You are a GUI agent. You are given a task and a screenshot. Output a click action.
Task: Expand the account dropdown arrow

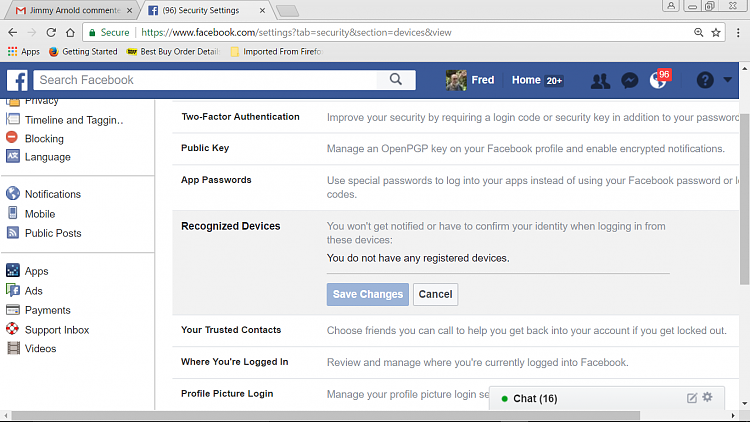coord(728,80)
